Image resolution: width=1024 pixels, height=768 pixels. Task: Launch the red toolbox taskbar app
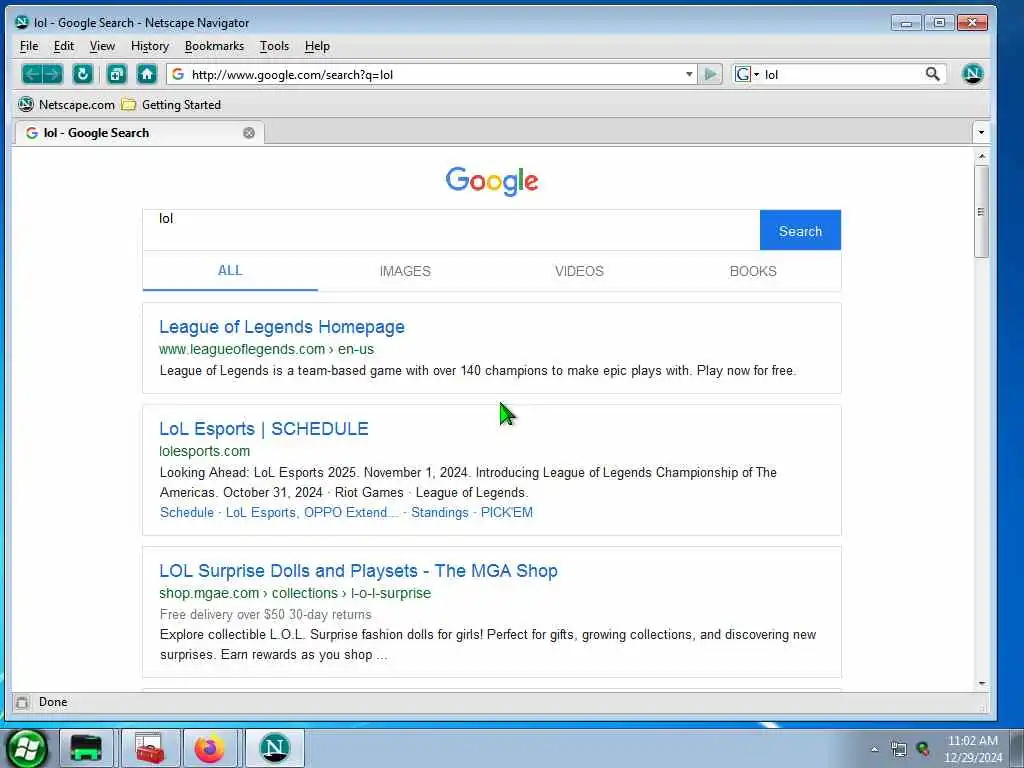tap(150, 748)
